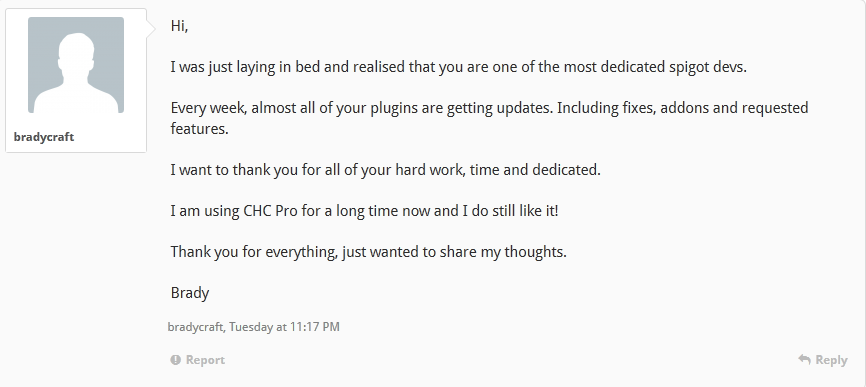Image resolution: width=866 pixels, height=387 pixels.
Task: Click the paragraph about weekly plugin updates
Action: coord(489,118)
